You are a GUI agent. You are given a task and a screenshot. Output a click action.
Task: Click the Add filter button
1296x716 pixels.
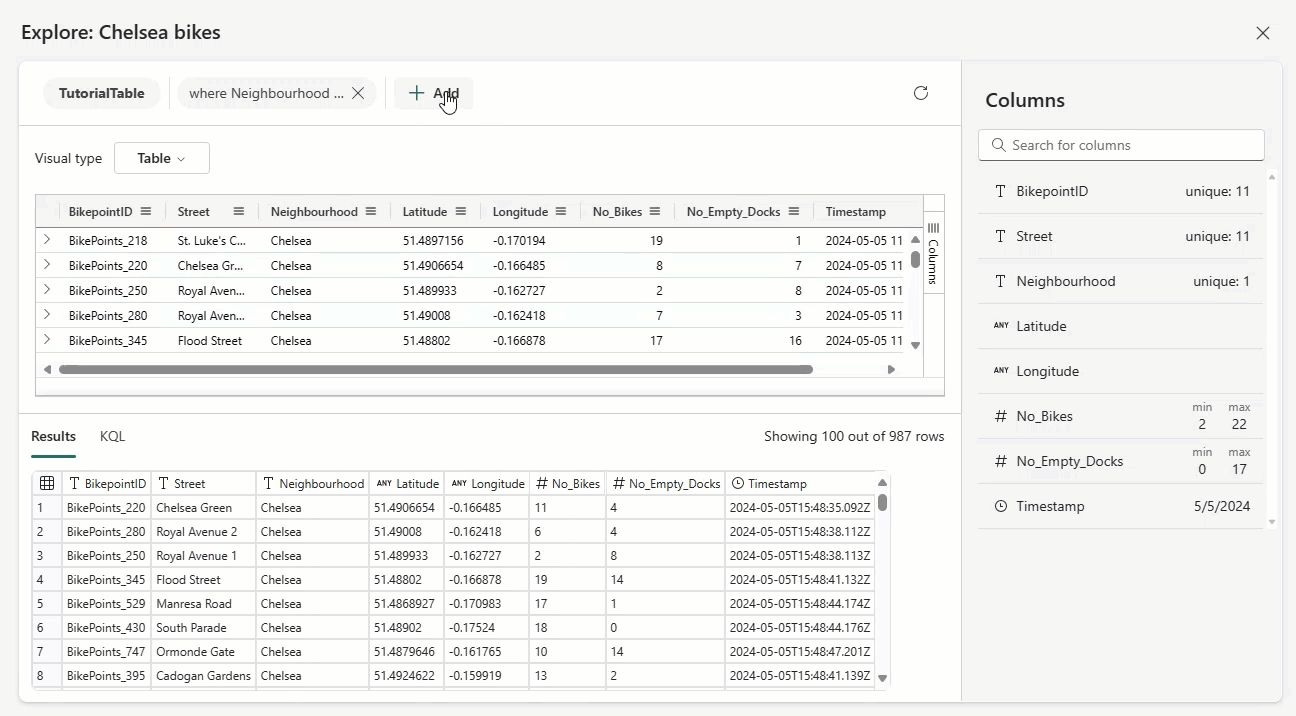[433, 93]
